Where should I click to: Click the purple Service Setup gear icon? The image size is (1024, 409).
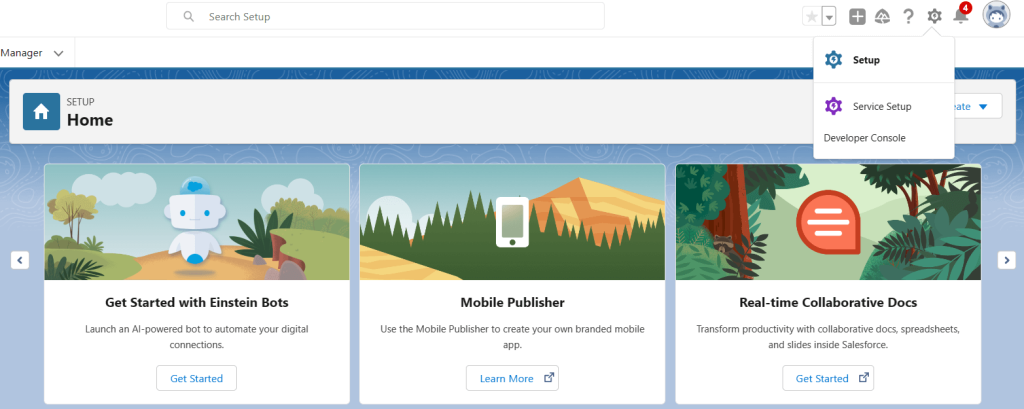click(833, 106)
